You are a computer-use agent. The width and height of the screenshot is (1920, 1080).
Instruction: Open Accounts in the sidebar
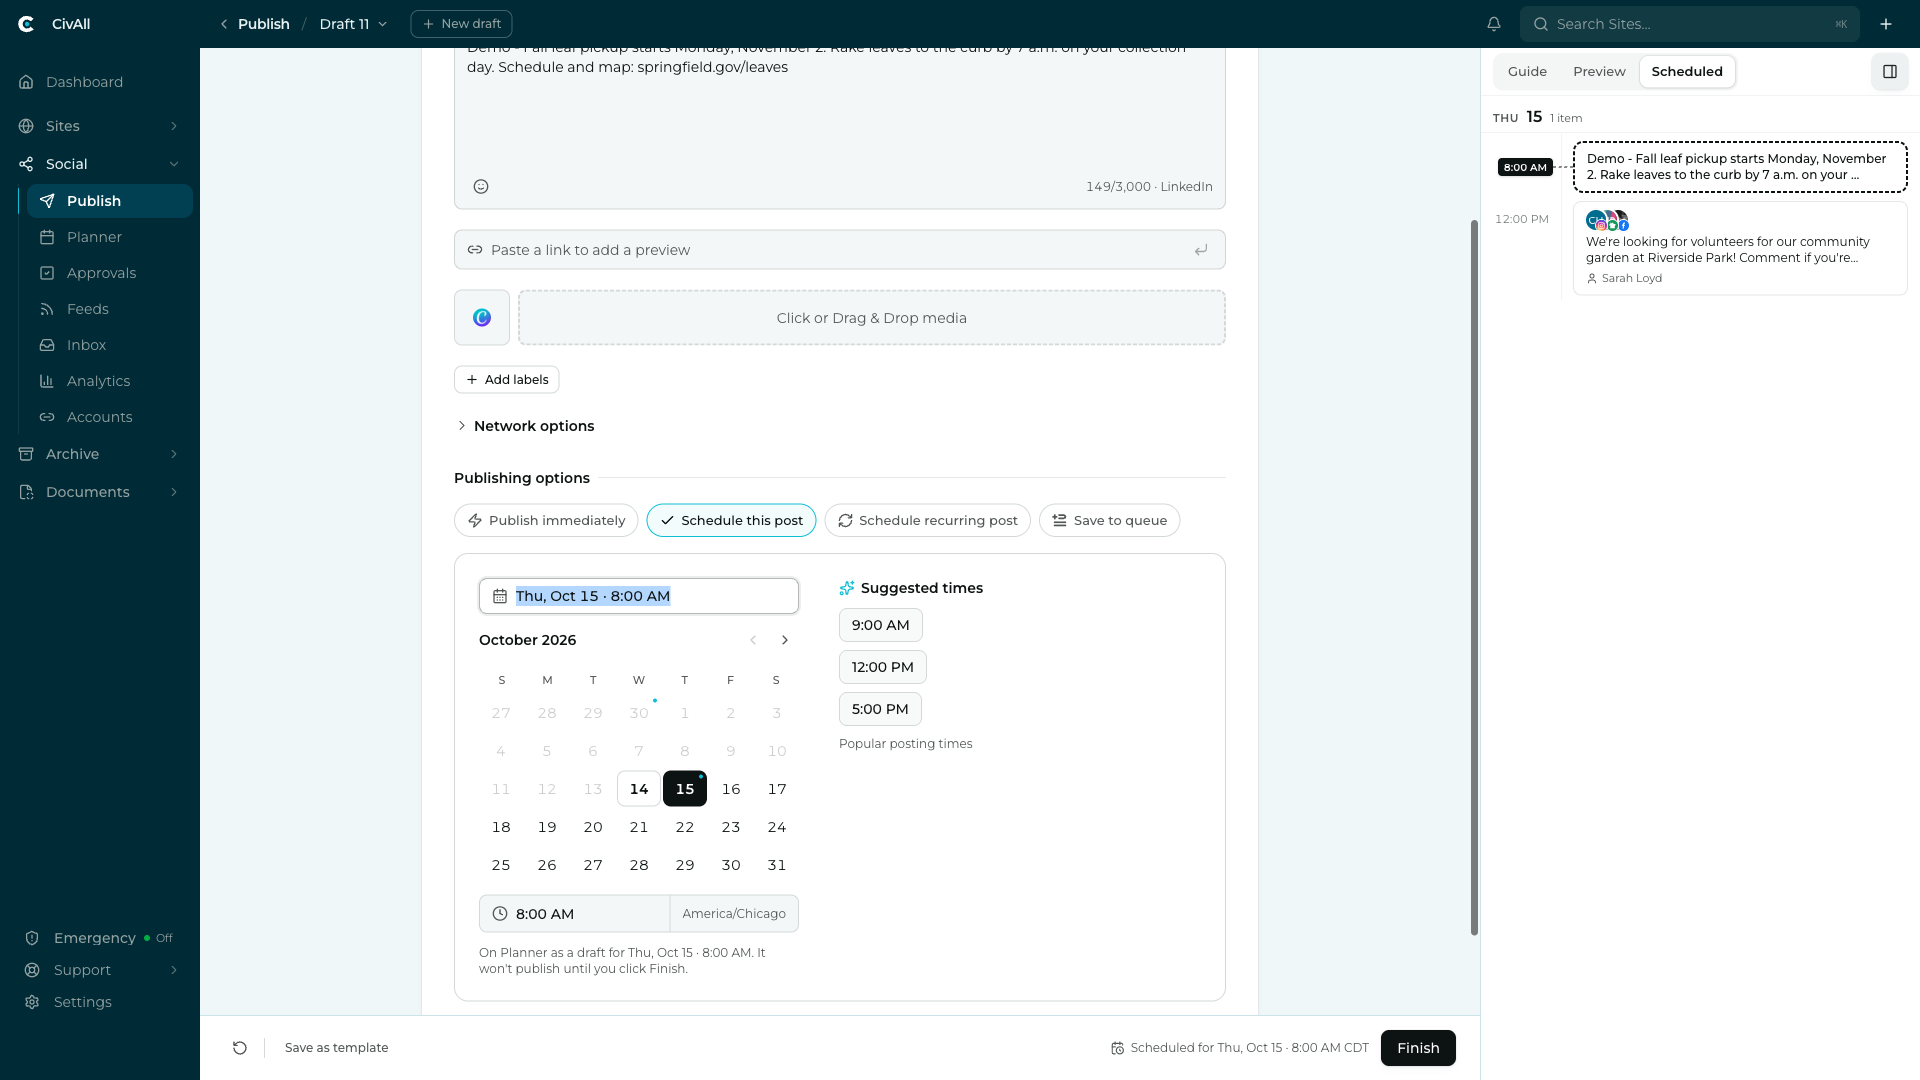point(109,417)
